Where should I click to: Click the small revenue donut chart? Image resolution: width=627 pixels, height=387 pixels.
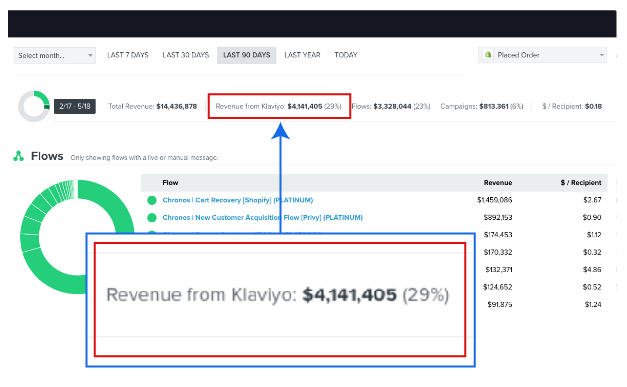point(34,106)
